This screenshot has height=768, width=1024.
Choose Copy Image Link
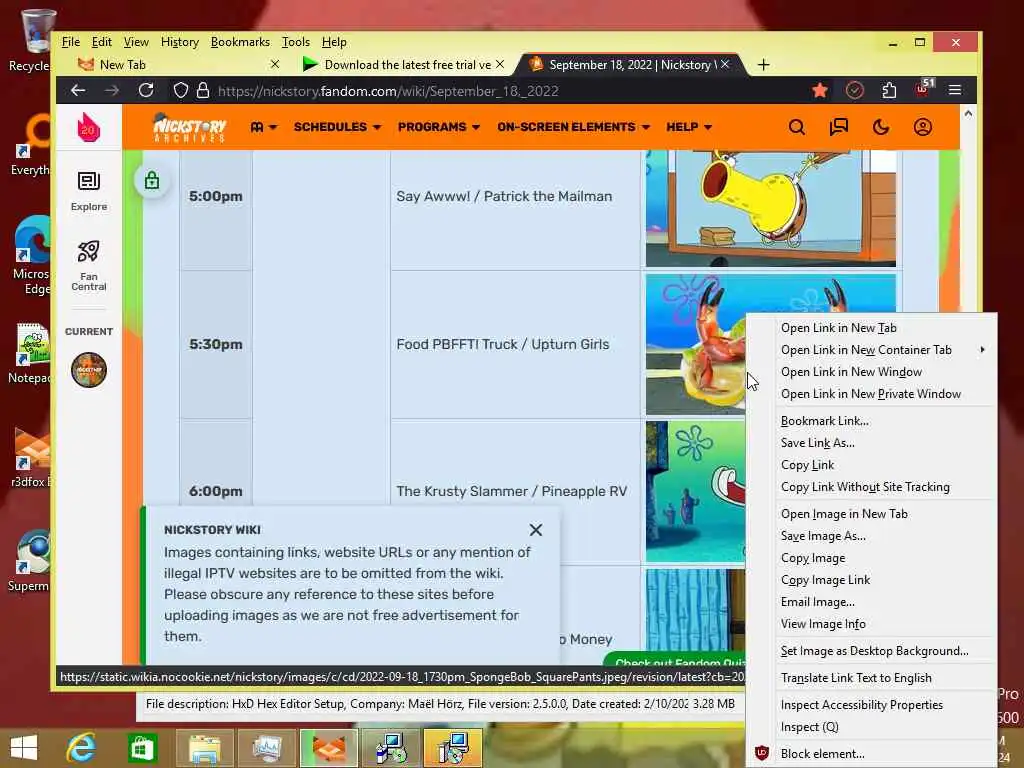click(872, 580)
